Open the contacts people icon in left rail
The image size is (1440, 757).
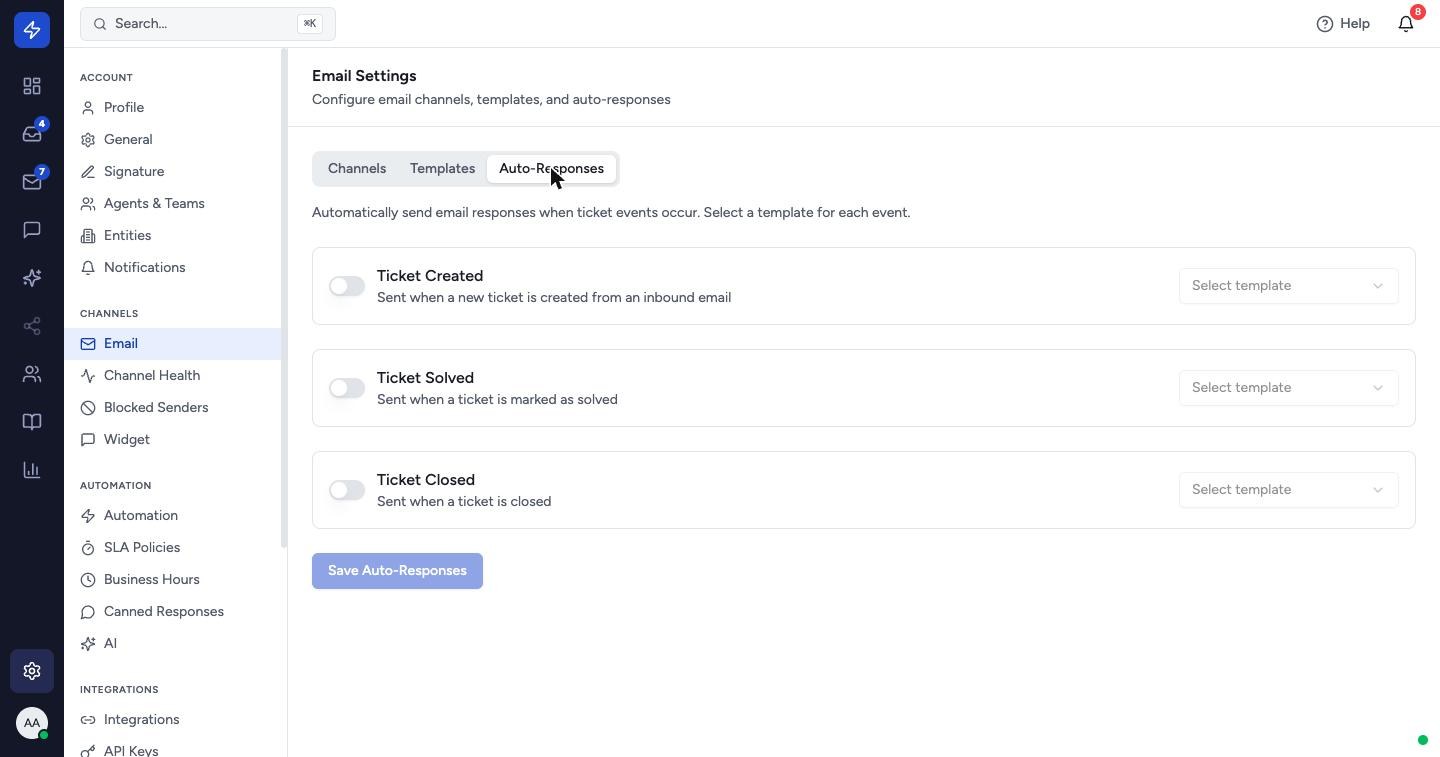click(32, 374)
